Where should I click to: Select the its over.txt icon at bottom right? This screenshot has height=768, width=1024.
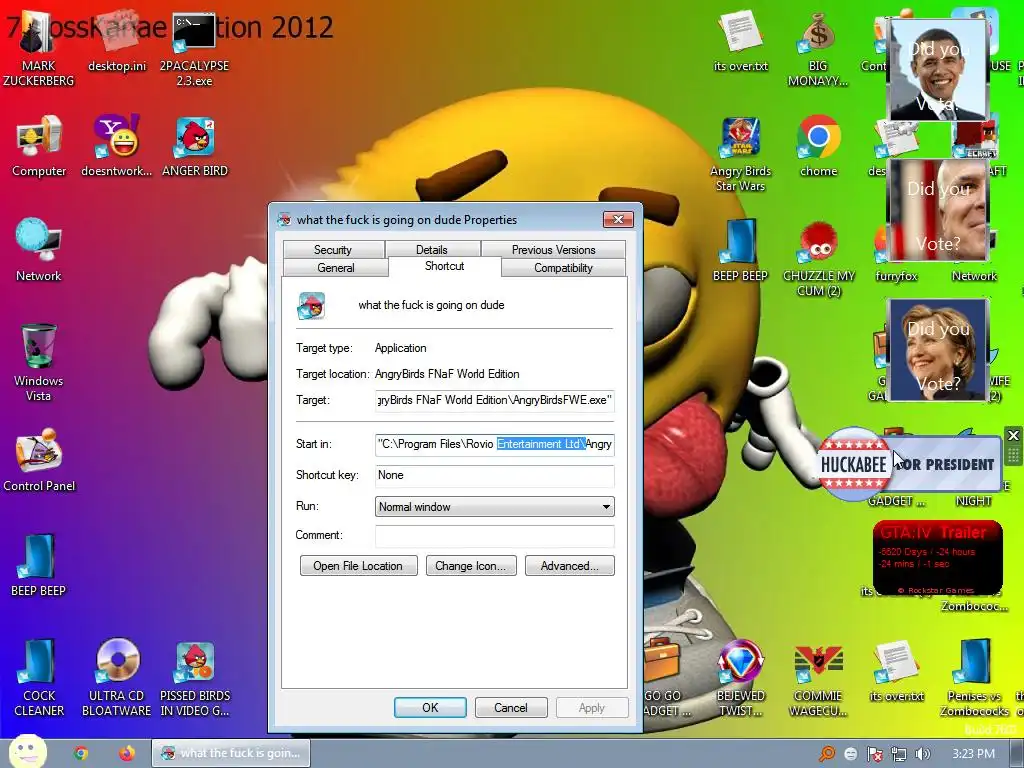pyautogui.click(x=896, y=671)
